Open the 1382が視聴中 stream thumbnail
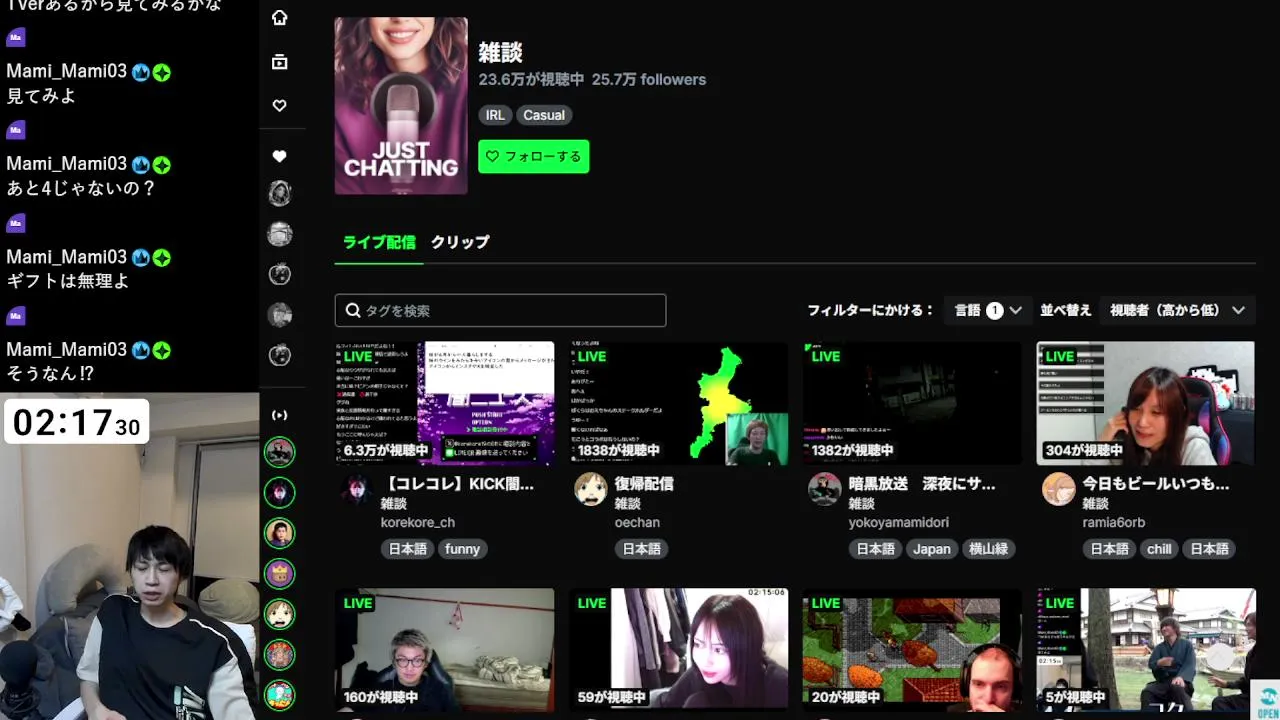 (912, 403)
